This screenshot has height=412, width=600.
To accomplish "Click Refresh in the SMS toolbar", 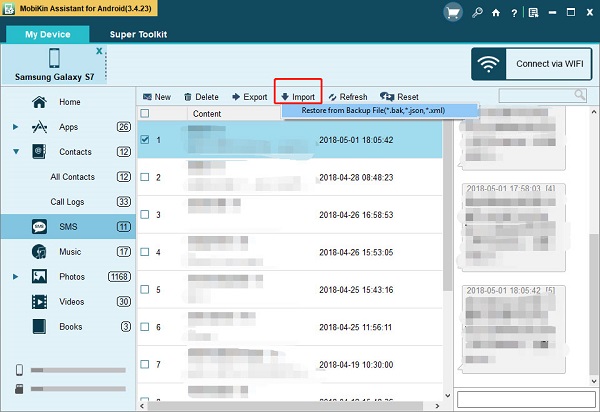I will 348,97.
